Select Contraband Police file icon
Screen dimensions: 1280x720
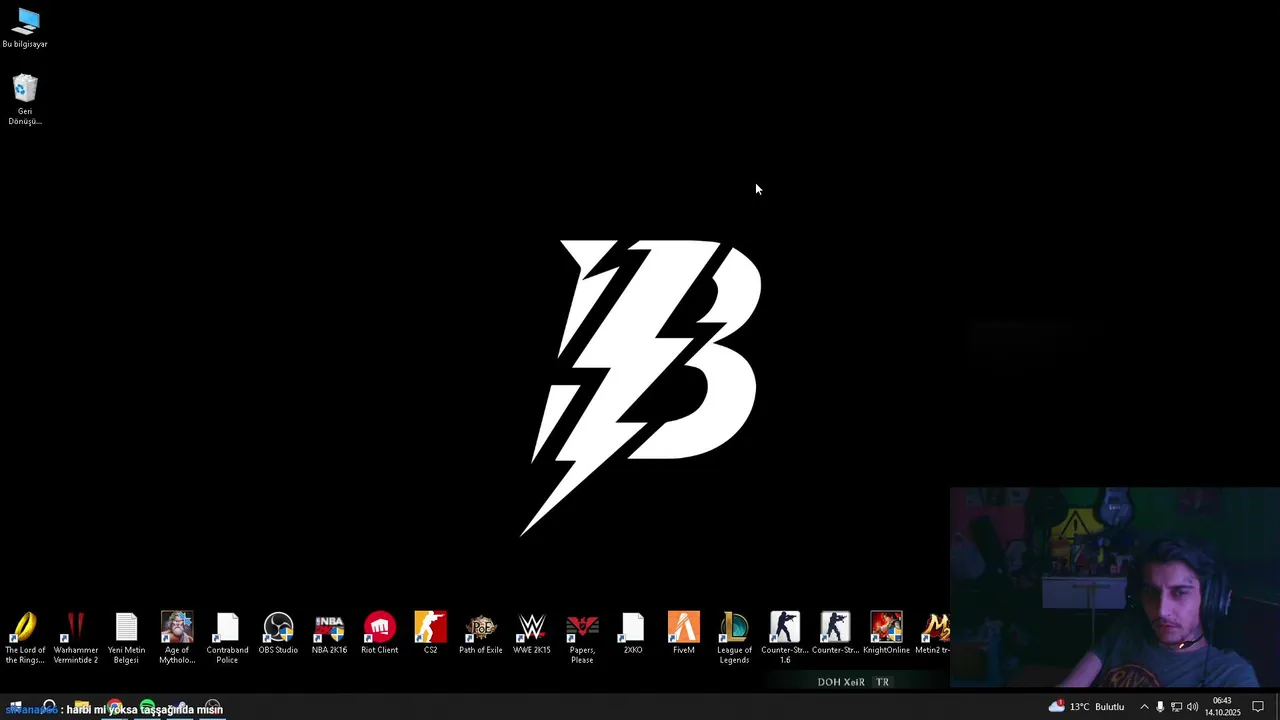(x=227, y=638)
